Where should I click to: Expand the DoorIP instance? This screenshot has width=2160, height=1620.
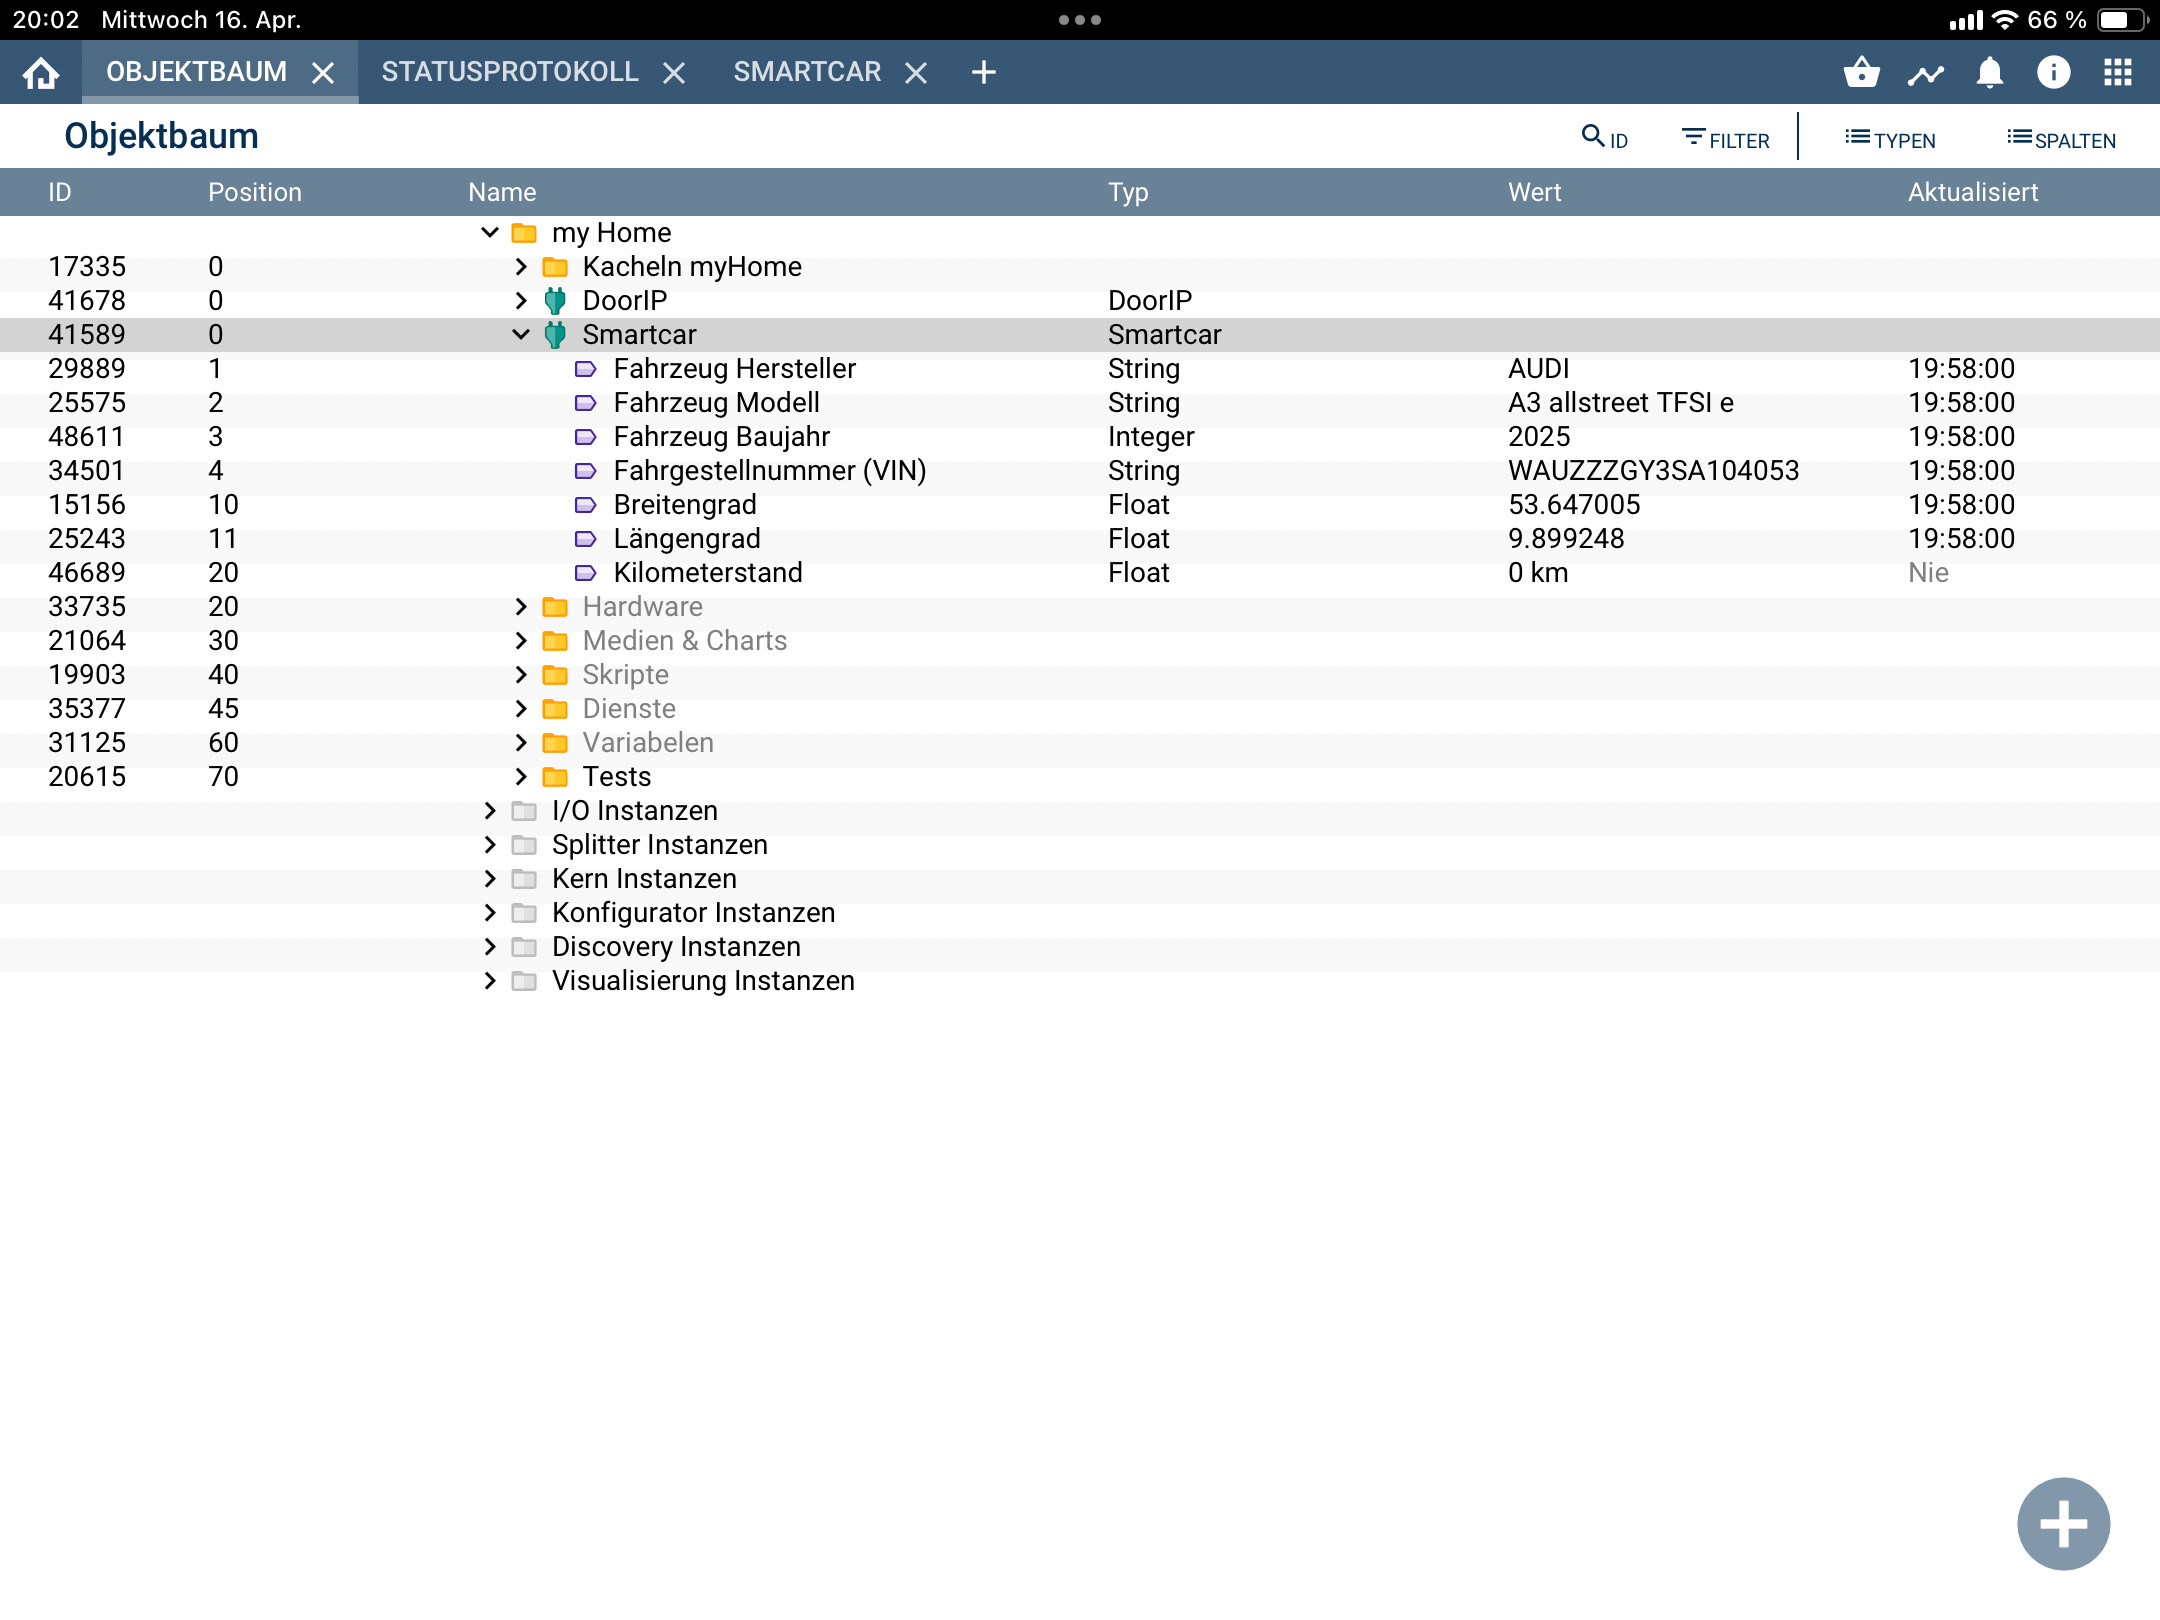pos(521,300)
